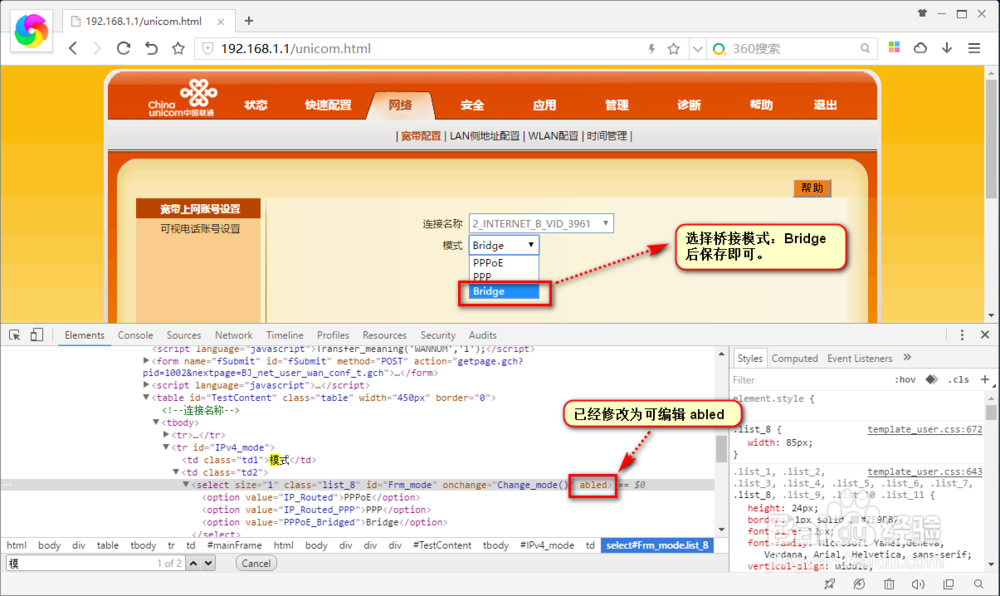Activate the DevTools inspect element picker
This screenshot has height=596, width=1000.
pyautogui.click(x=15, y=335)
